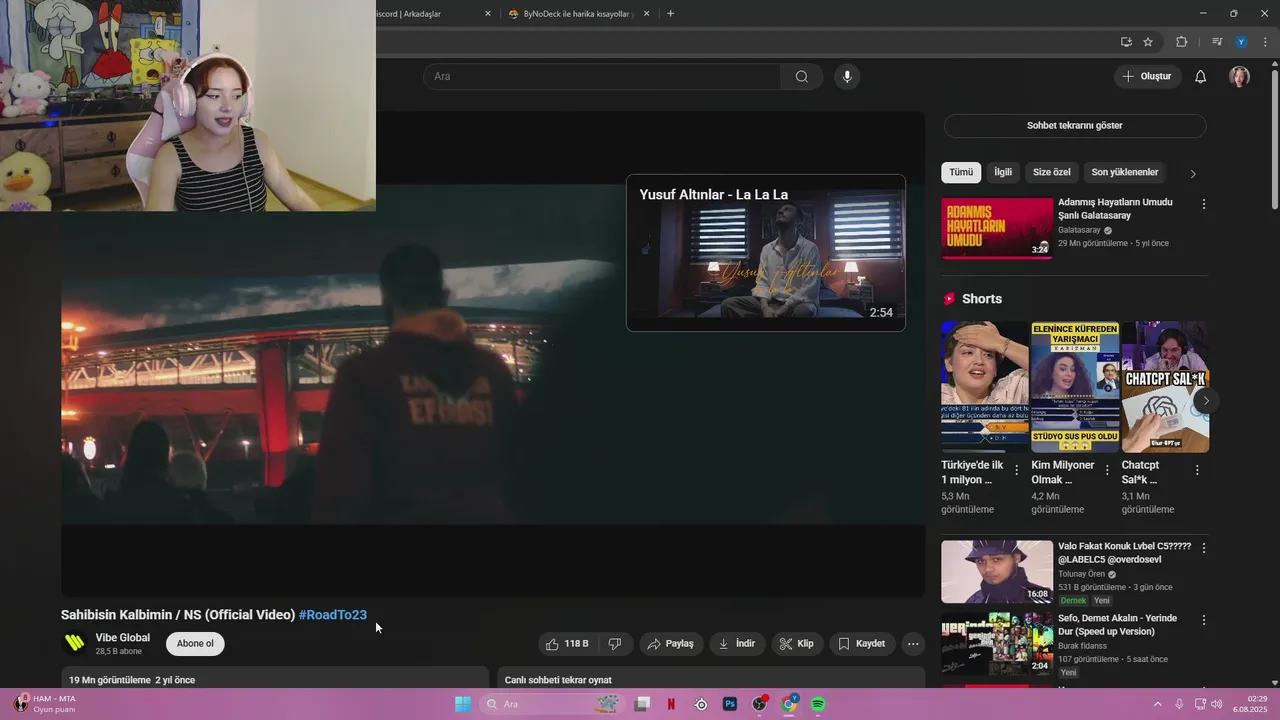Open Chrome three-dot menu
The height and width of the screenshot is (720, 1280).
tap(1265, 42)
